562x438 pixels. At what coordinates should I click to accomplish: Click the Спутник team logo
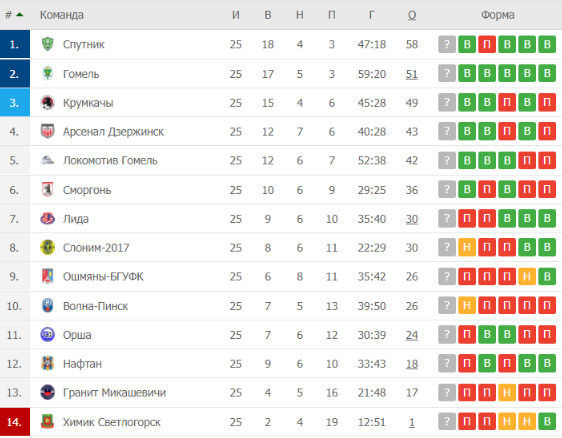point(47,44)
